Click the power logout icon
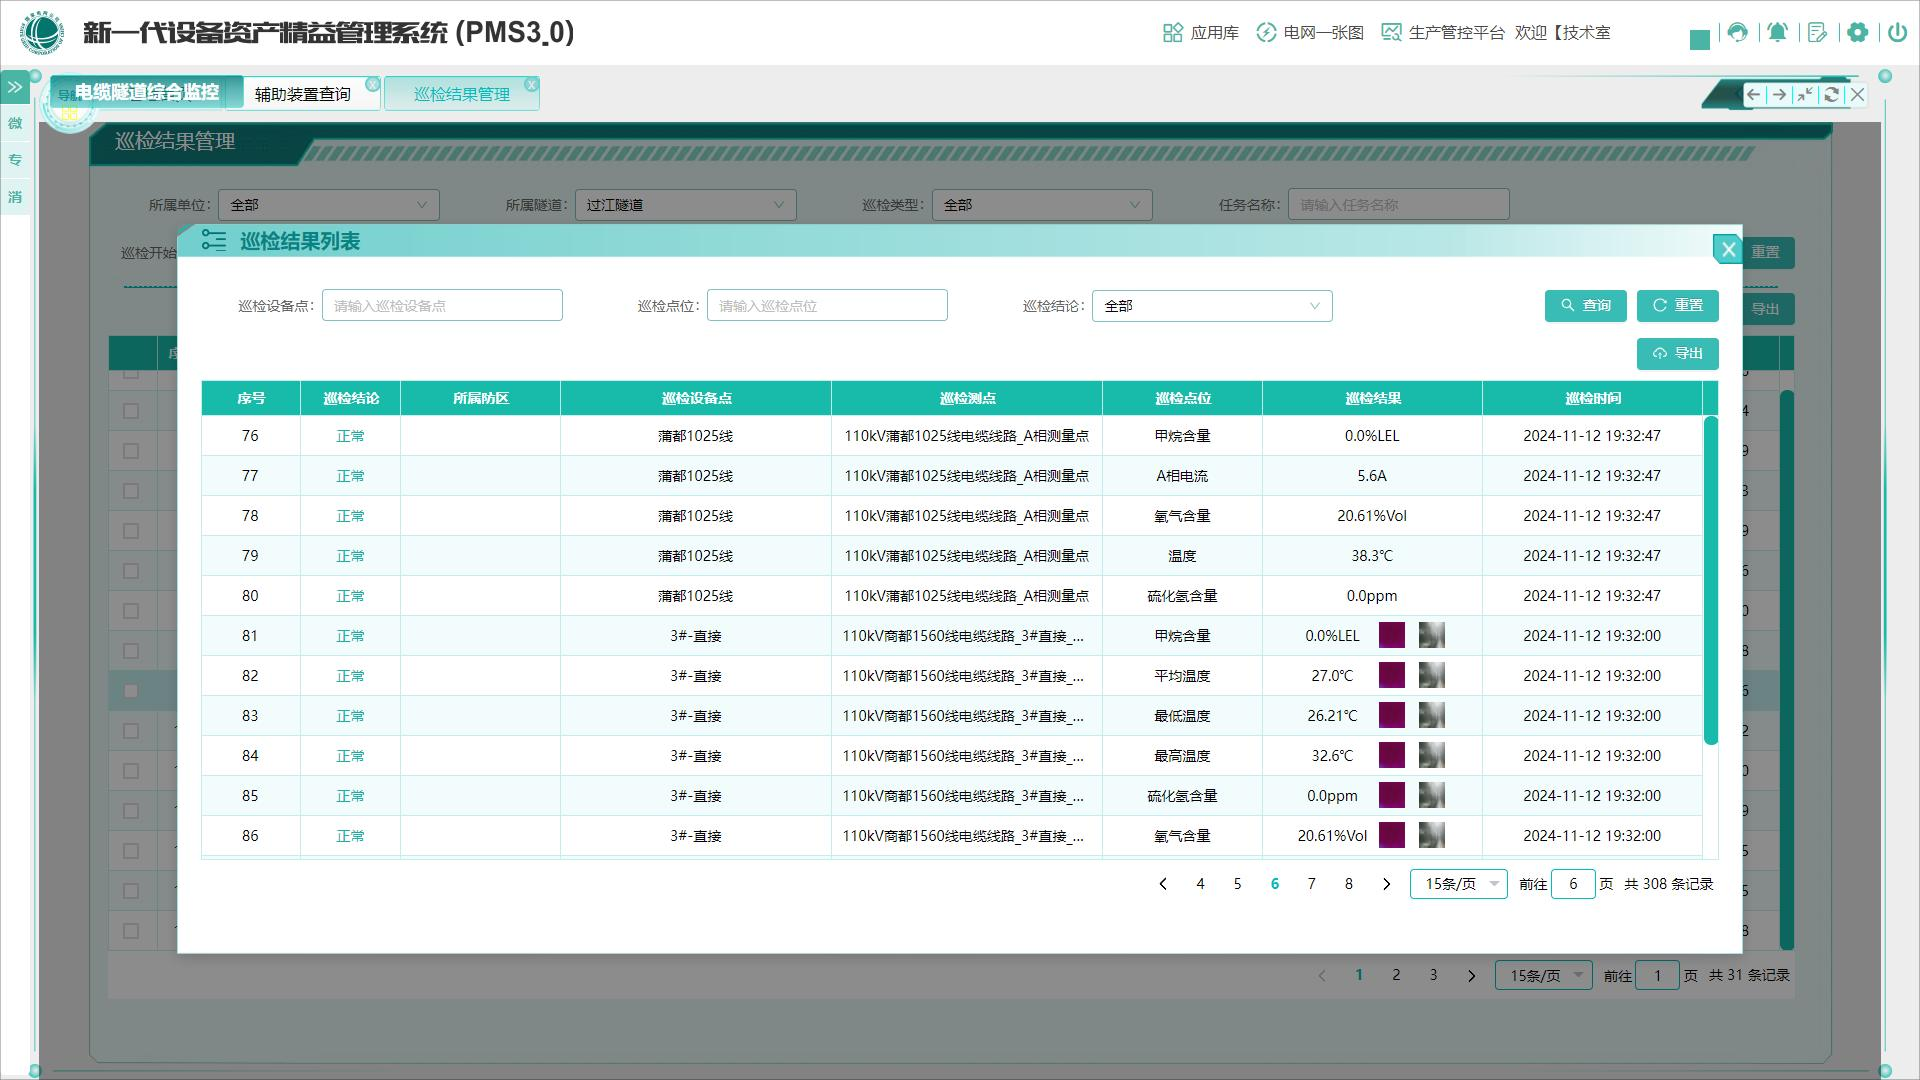The width and height of the screenshot is (1920, 1080). pyautogui.click(x=1897, y=32)
